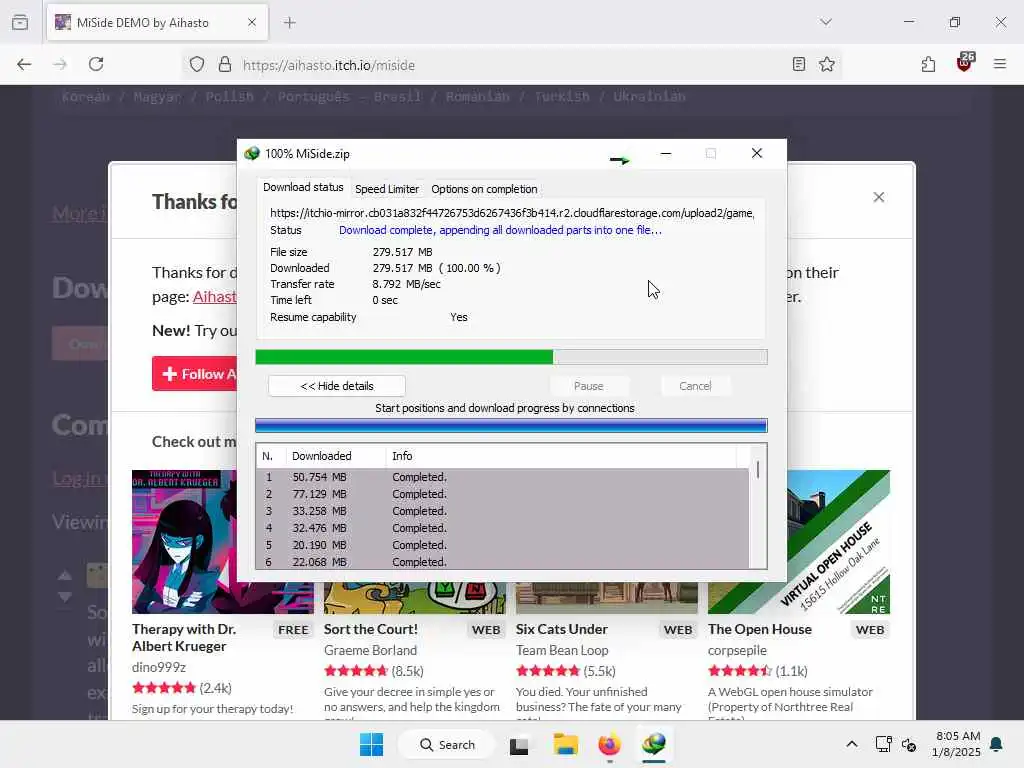Open File Explorer from the taskbar
Image resolution: width=1024 pixels, height=768 pixels.
(566, 744)
